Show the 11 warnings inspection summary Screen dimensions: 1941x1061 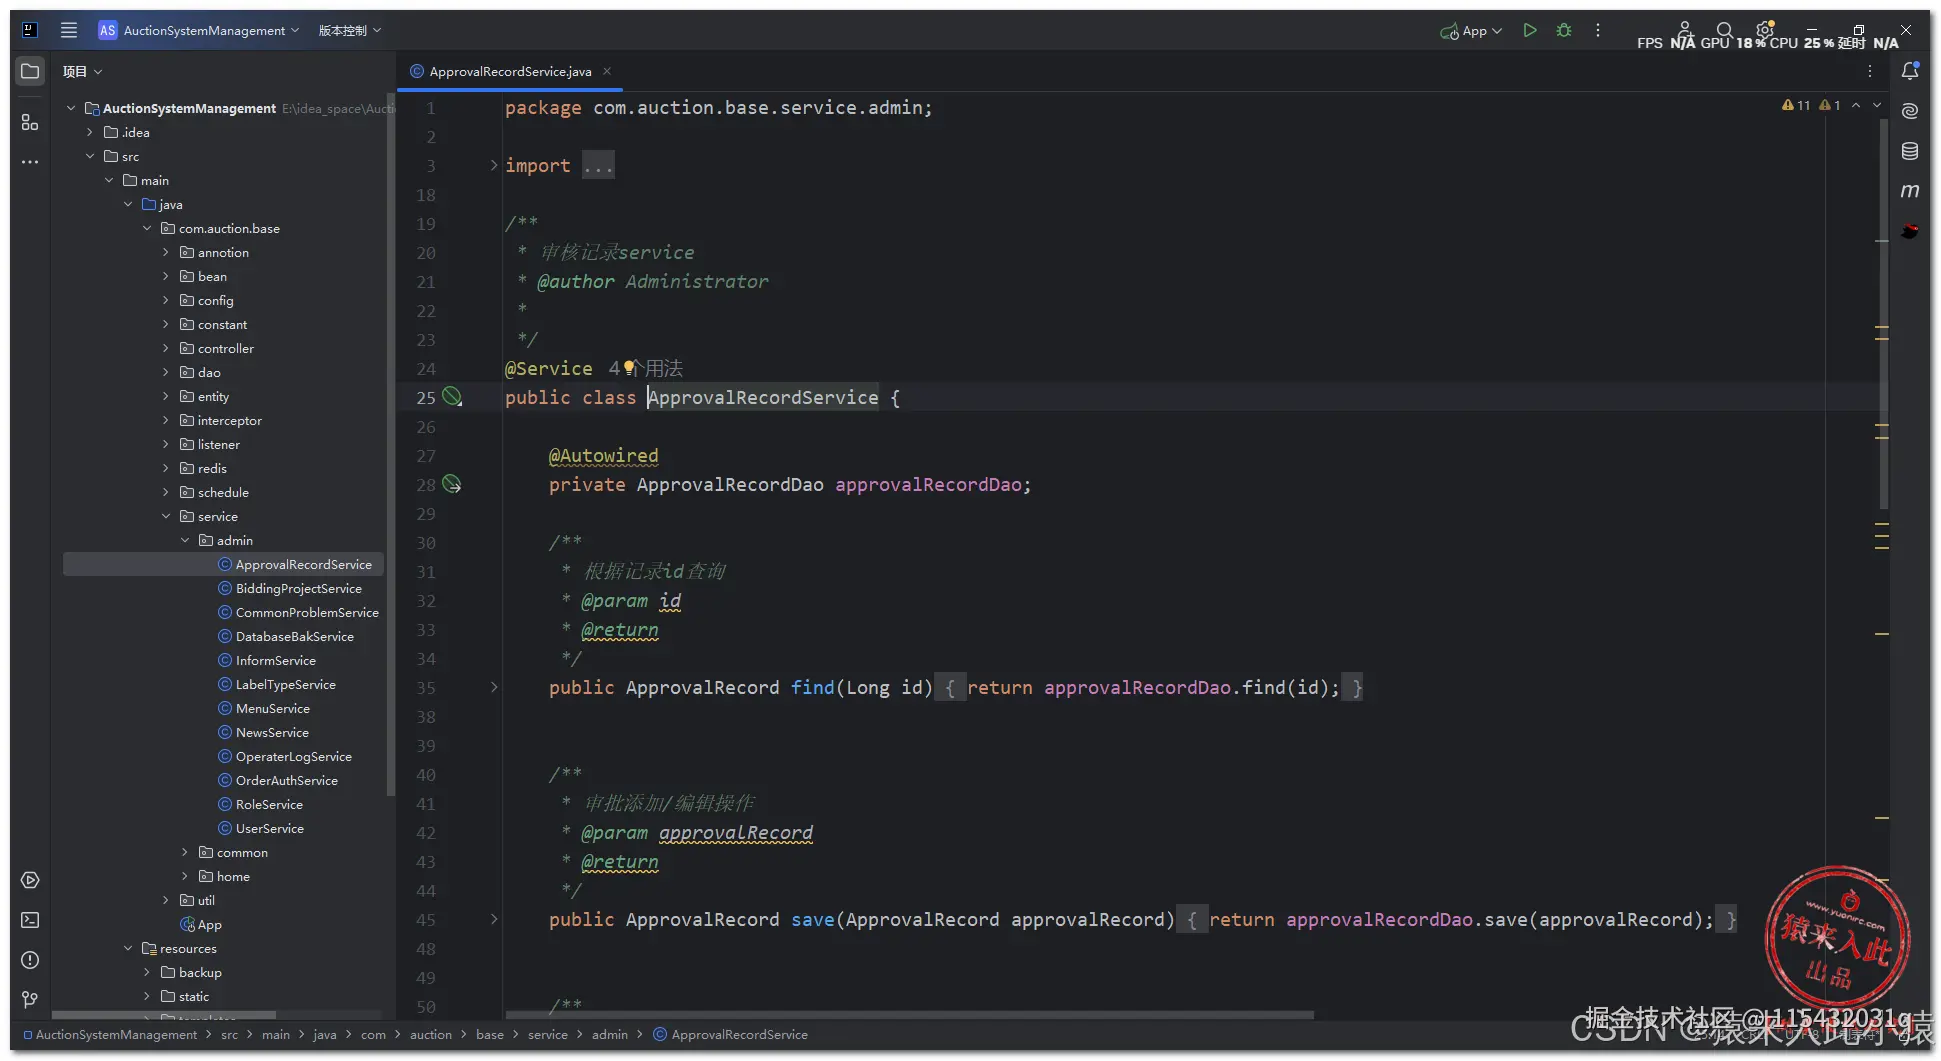pos(1796,105)
